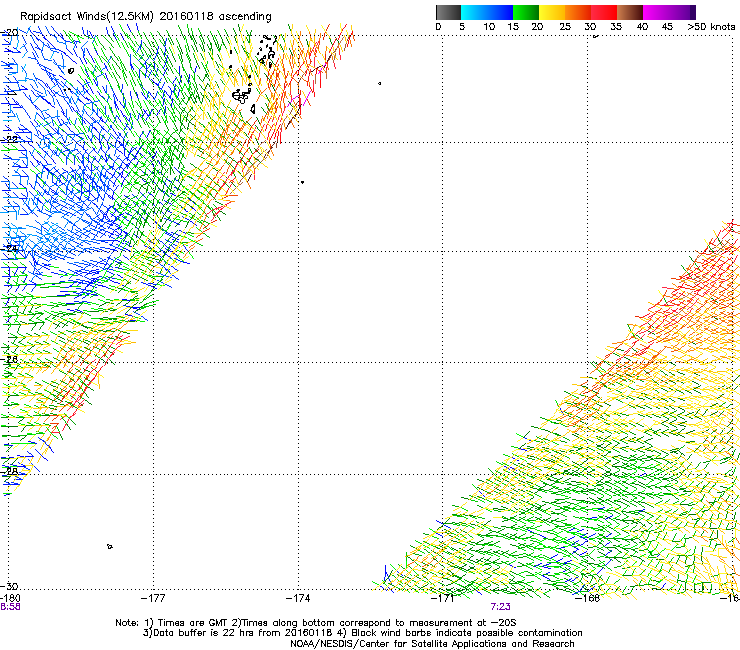Image resolution: width=740 pixels, height=650 pixels.
Task: Select the yellow 20-25 knots color bar segment
Action: (x=552, y=12)
